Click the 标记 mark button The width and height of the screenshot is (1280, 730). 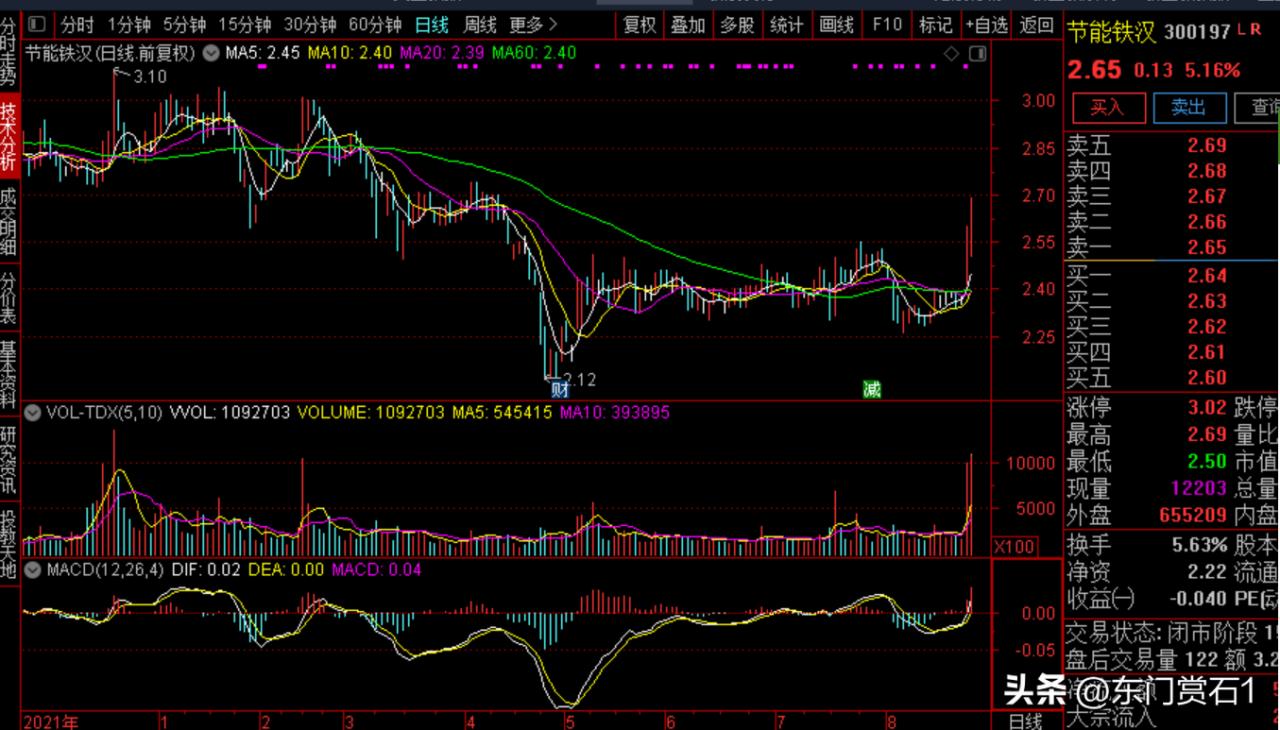[x=936, y=25]
